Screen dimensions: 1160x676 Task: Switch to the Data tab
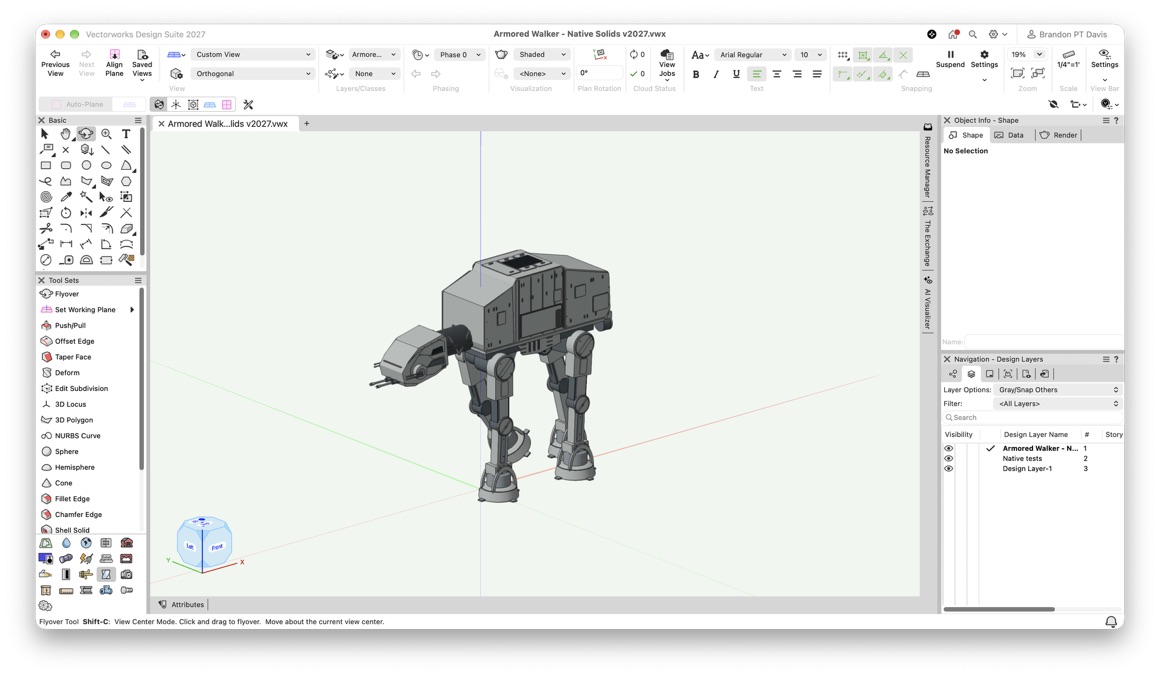pos(1009,135)
